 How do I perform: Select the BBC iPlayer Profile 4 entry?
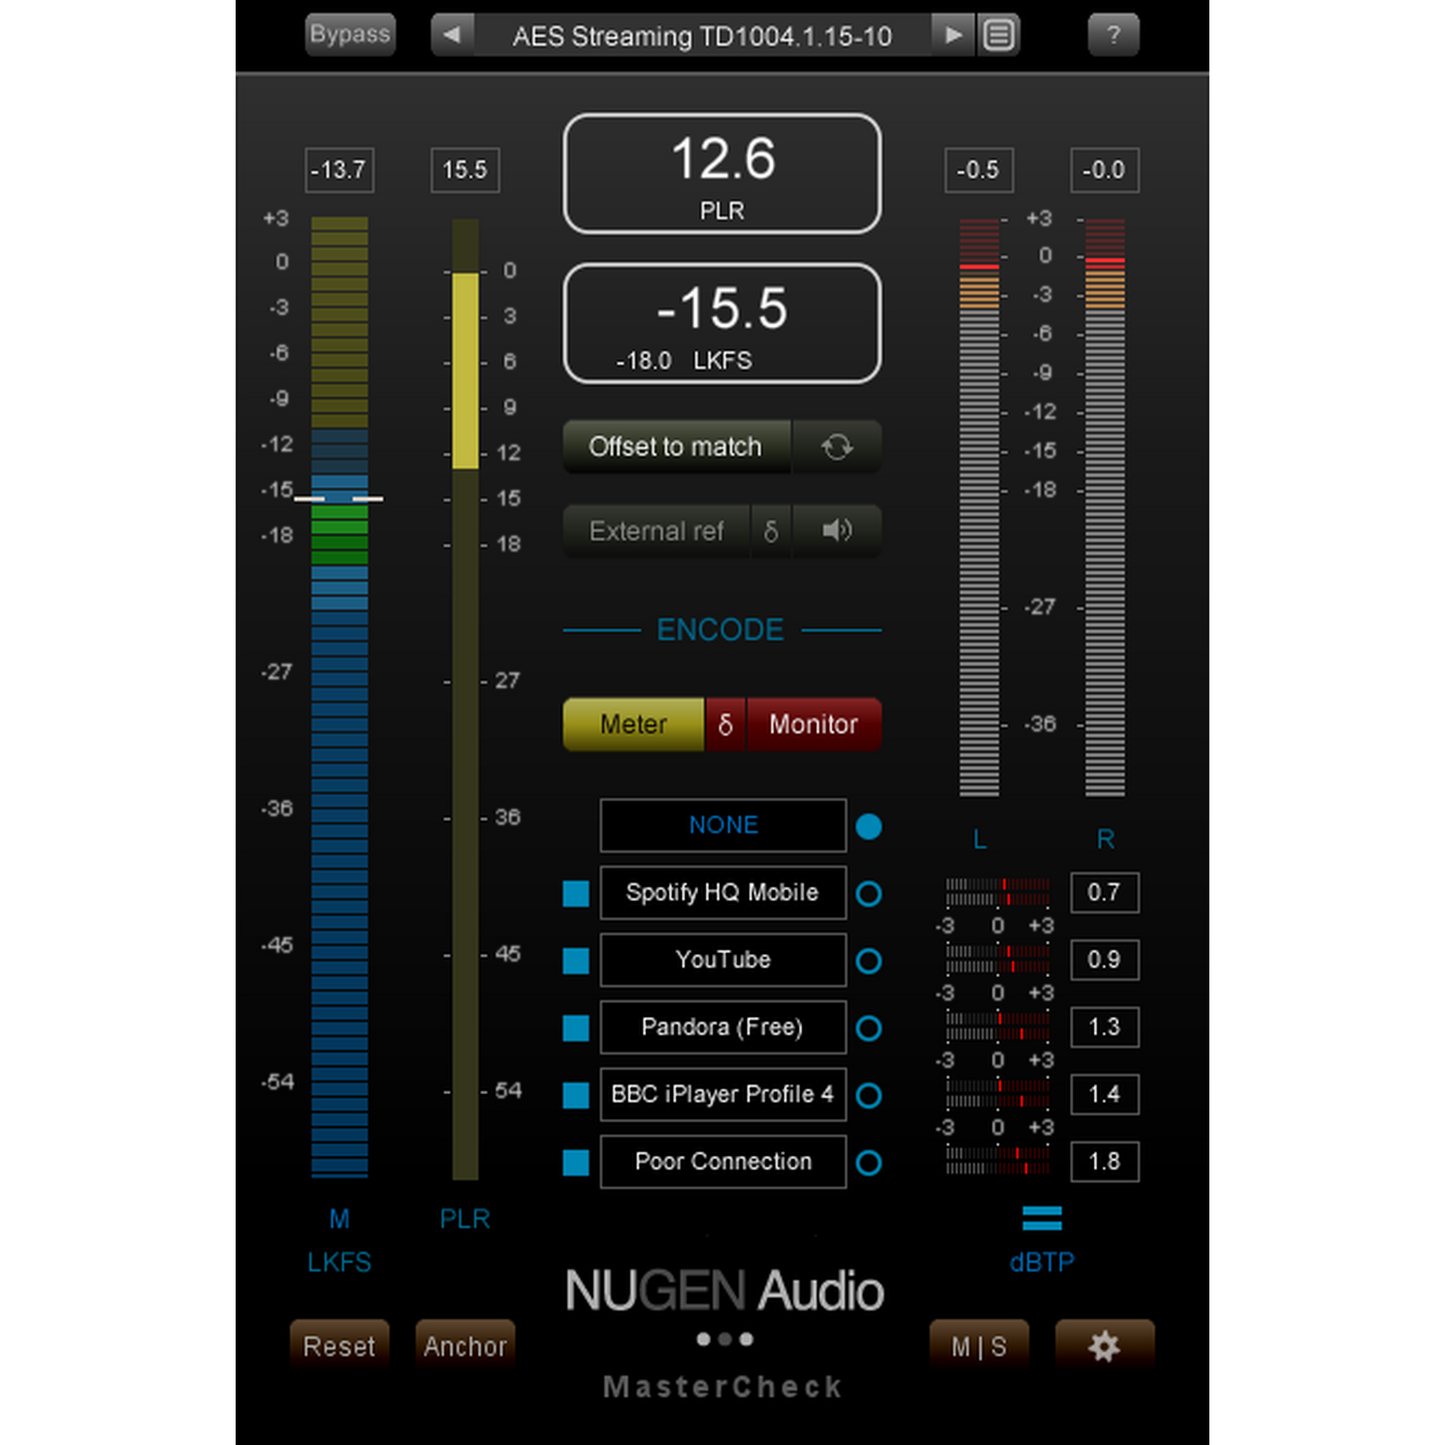722,1094
